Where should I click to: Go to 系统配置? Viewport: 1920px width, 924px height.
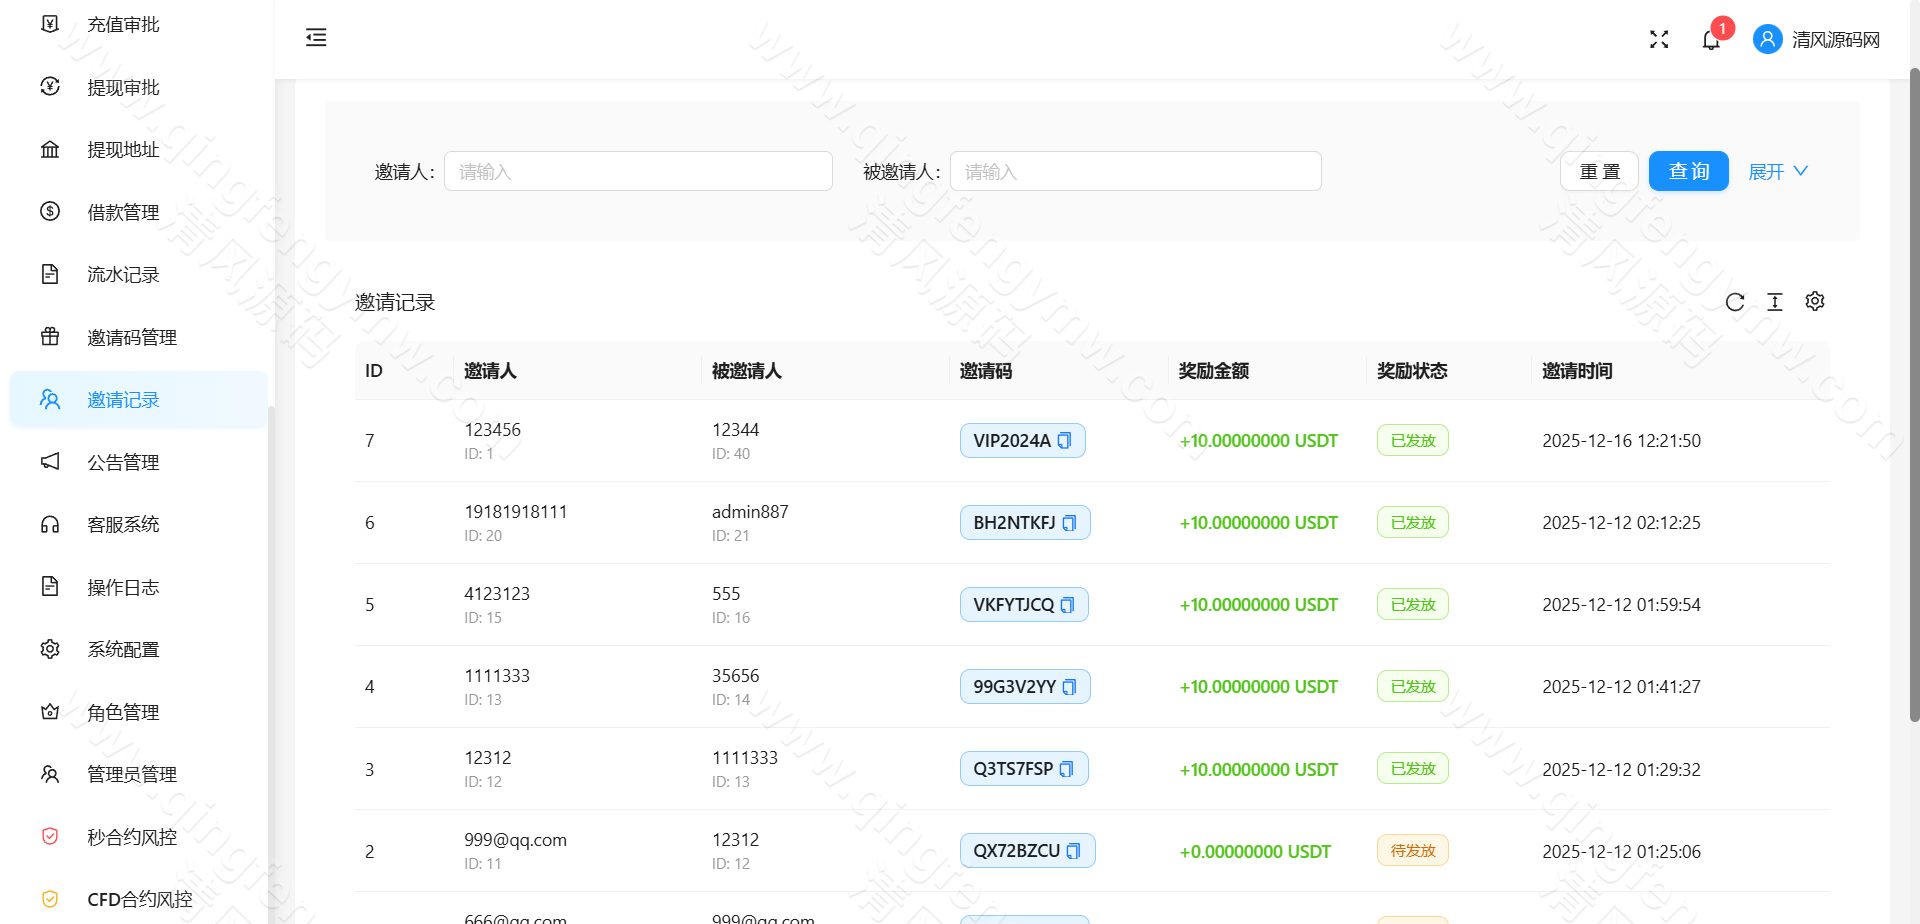pos(123,649)
